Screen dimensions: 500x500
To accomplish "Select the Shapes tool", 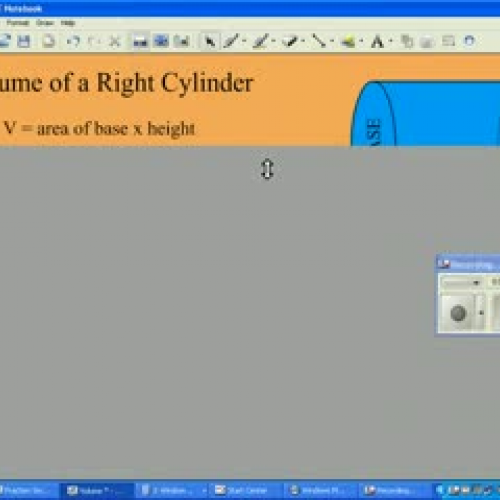I will coord(348,42).
